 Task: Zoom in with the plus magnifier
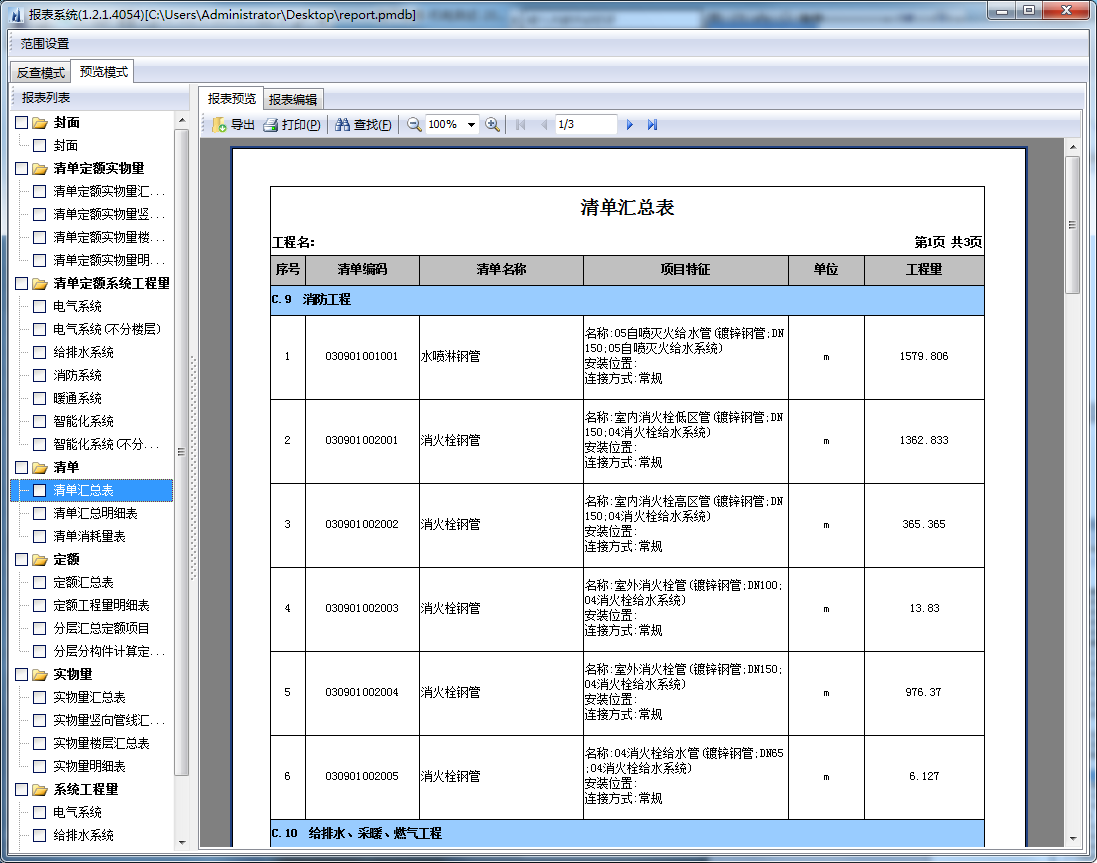(492, 125)
